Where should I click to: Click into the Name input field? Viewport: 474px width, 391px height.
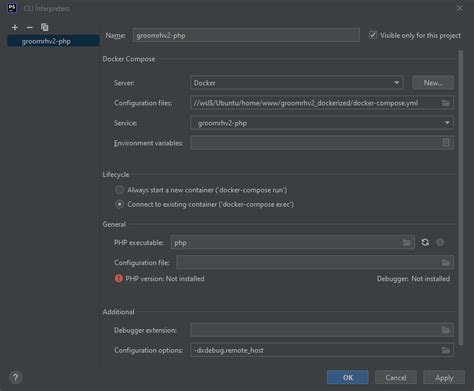point(246,35)
